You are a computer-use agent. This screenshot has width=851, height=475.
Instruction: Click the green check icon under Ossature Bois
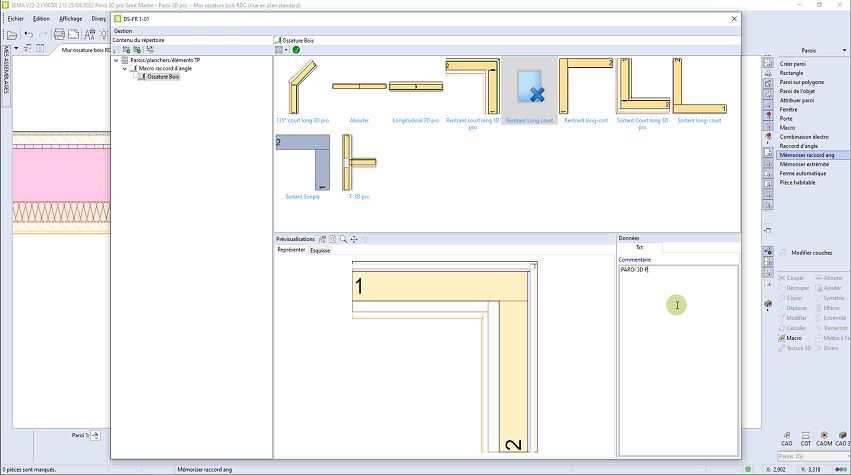click(296, 49)
